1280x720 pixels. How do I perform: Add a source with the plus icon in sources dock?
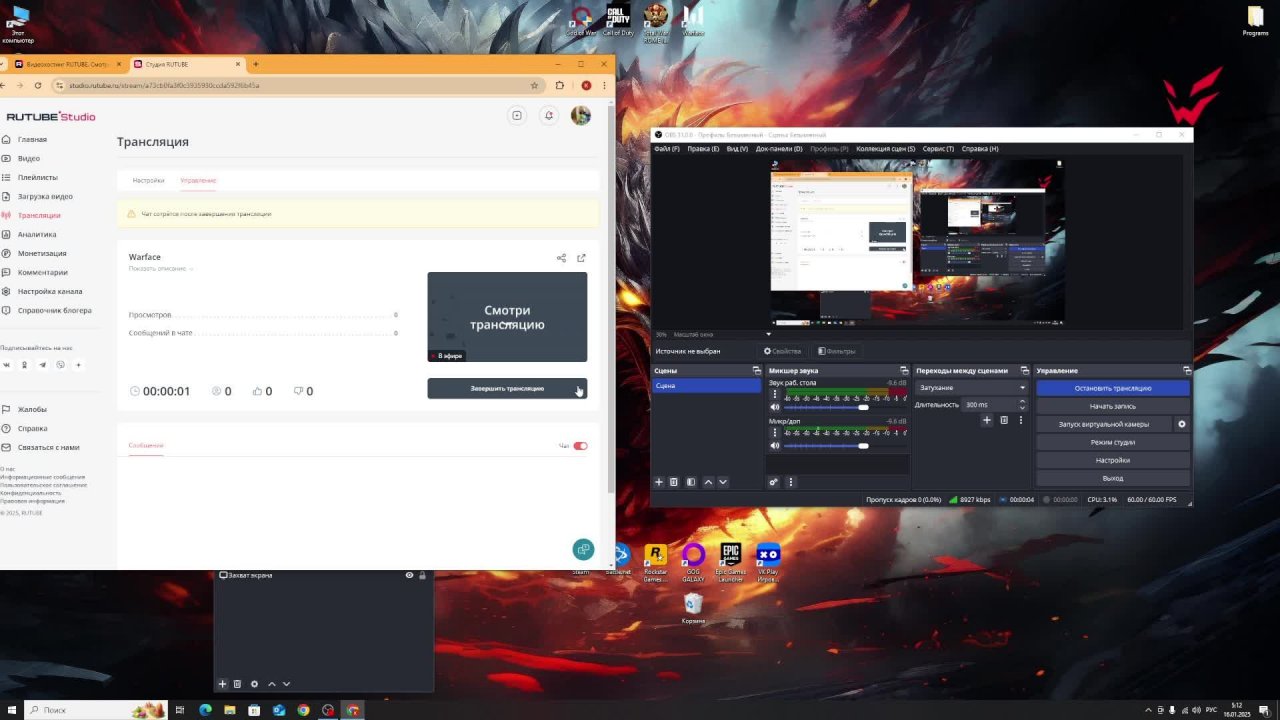coord(222,684)
